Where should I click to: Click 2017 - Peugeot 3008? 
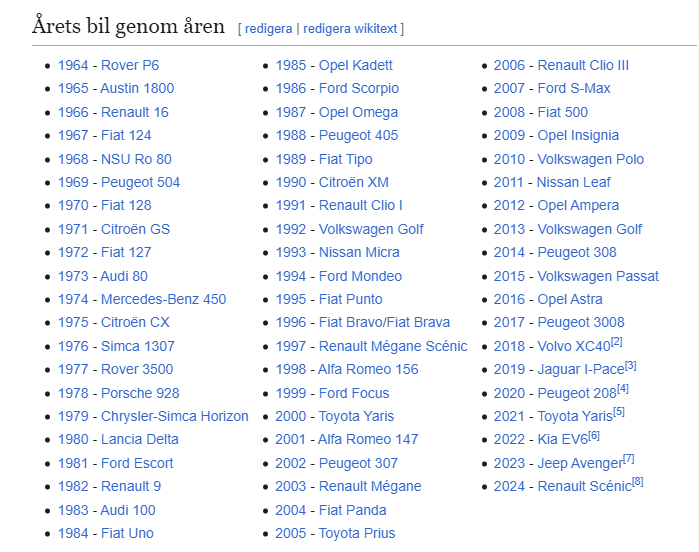pos(559,322)
